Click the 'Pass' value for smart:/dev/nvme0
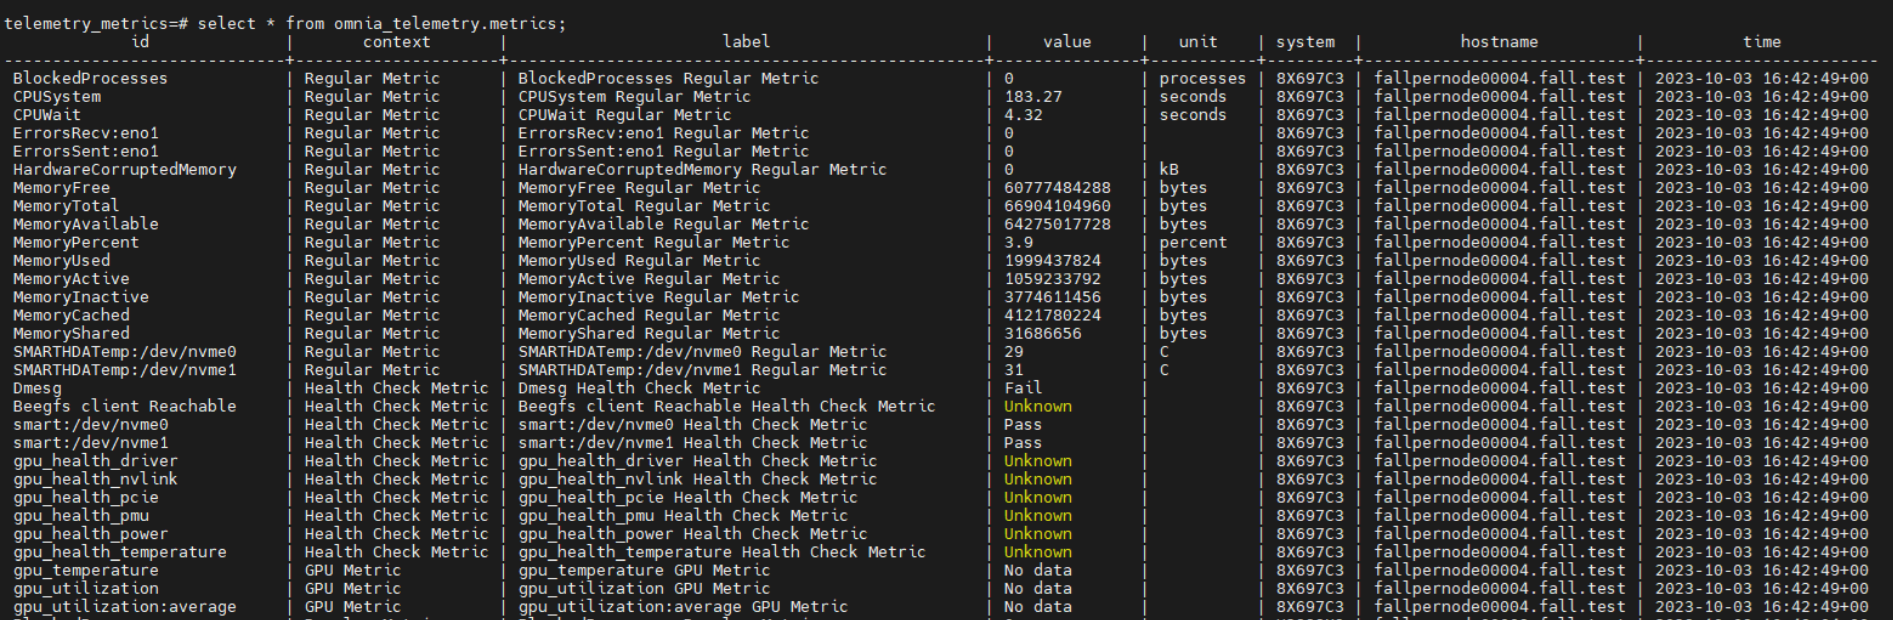Image resolution: width=1893 pixels, height=620 pixels. point(1023,425)
